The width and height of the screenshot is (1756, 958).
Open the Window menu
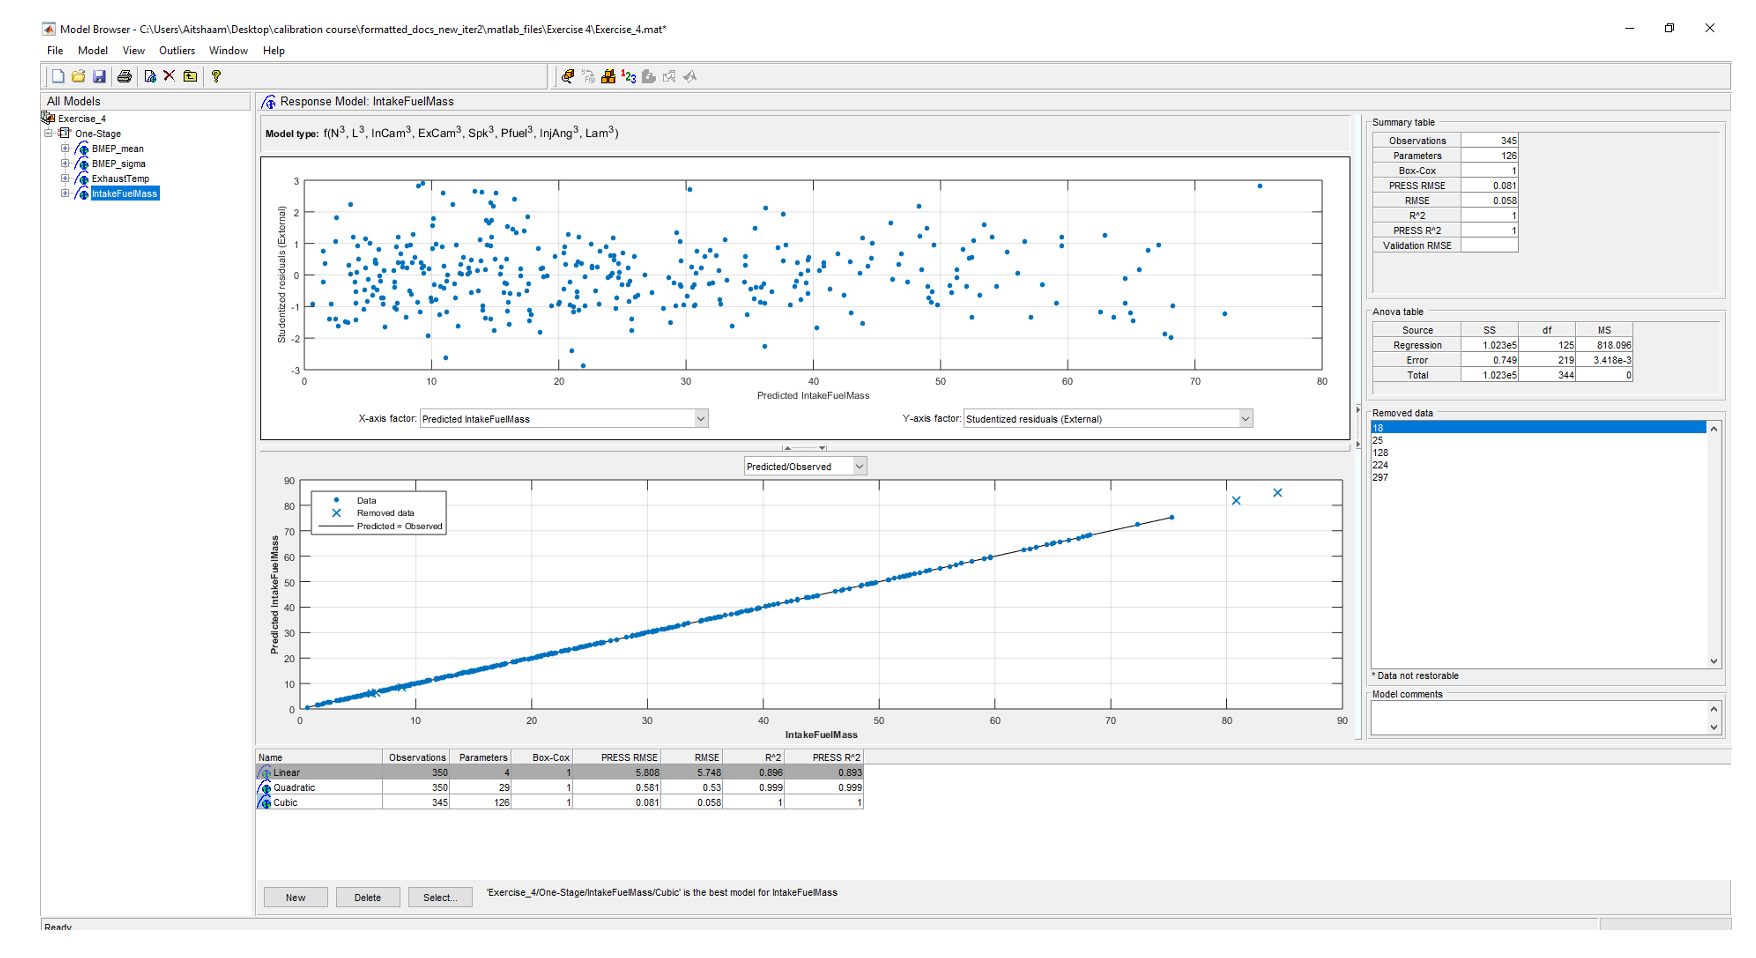[x=228, y=50]
